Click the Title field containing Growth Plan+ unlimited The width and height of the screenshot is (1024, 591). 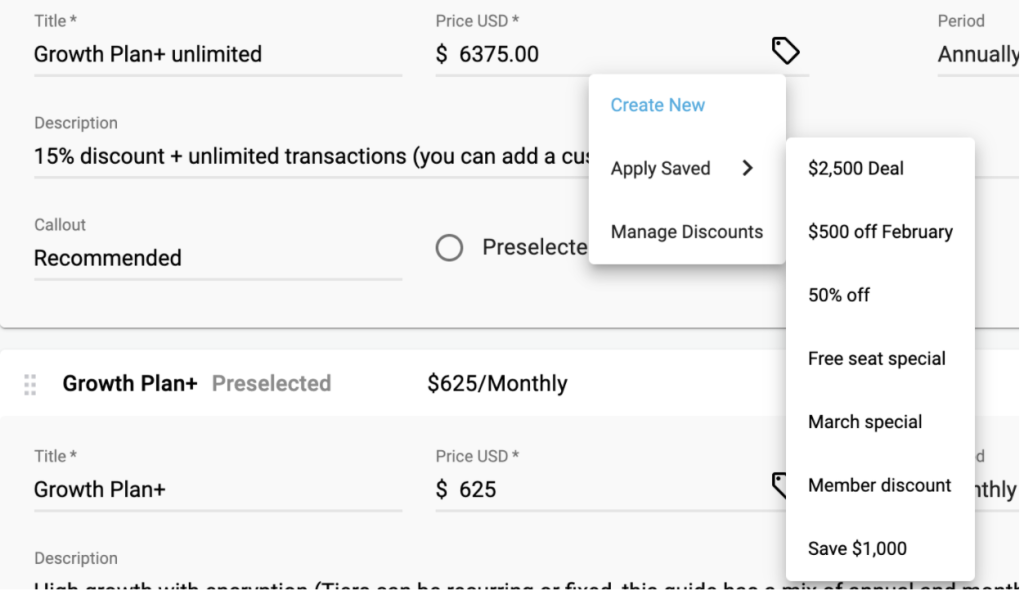(218, 54)
